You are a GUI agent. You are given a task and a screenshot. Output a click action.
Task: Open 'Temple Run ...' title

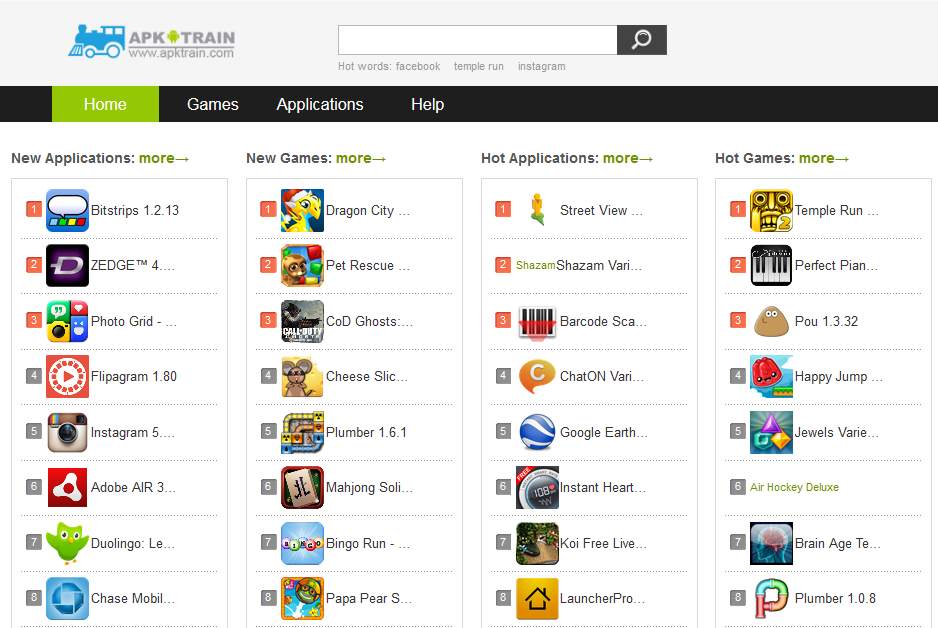(x=836, y=211)
